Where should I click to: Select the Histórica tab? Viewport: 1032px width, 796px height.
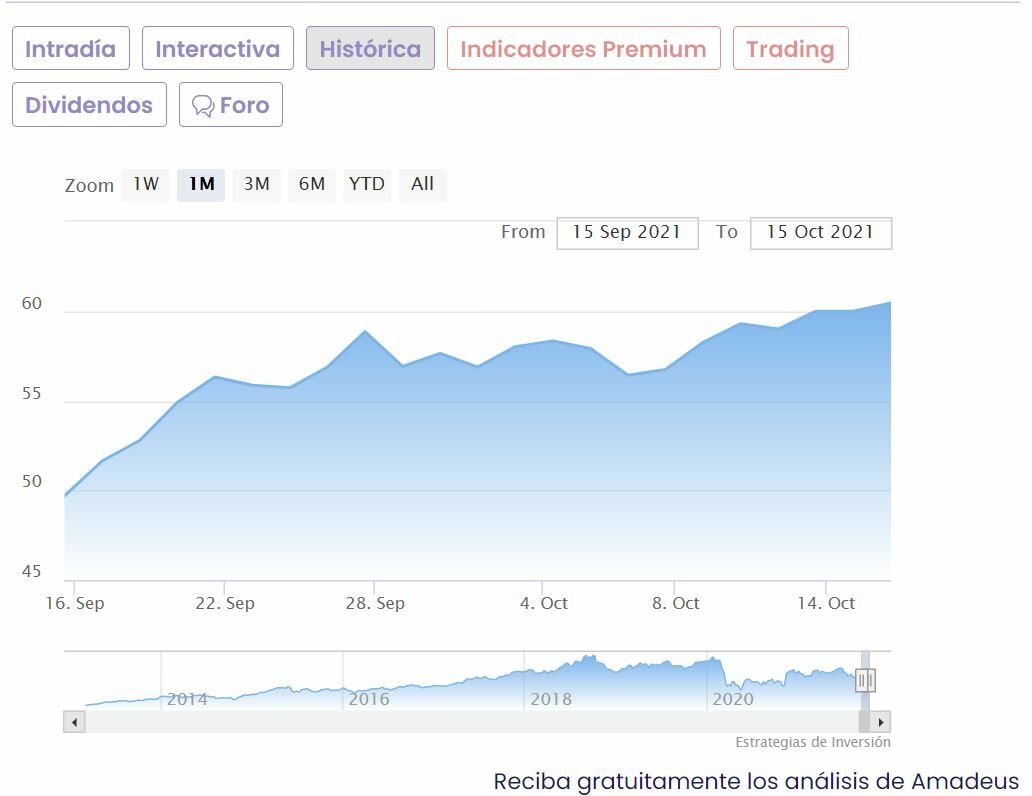(x=370, y=48)
